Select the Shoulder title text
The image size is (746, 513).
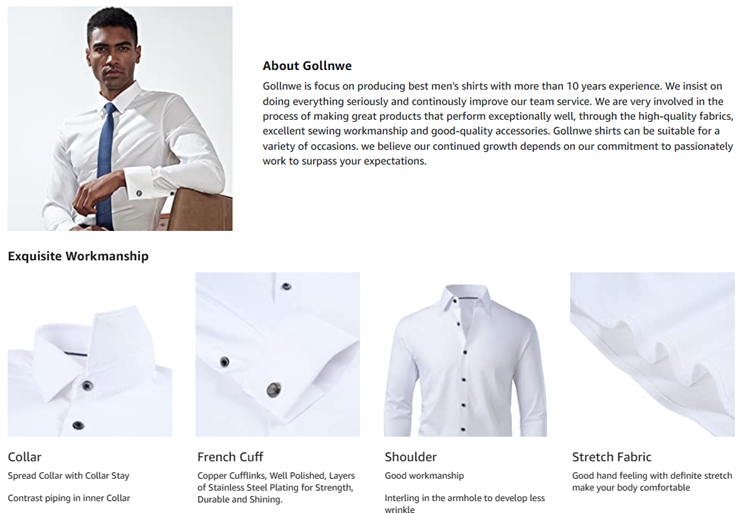(x=411, y=457)
